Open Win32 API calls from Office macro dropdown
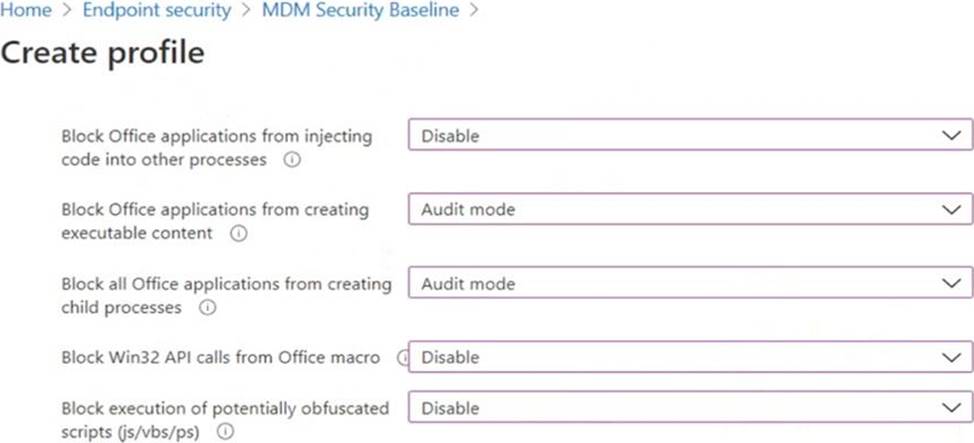Image resolution: width=974 pixels, height=443 pixels. (690, 357)
